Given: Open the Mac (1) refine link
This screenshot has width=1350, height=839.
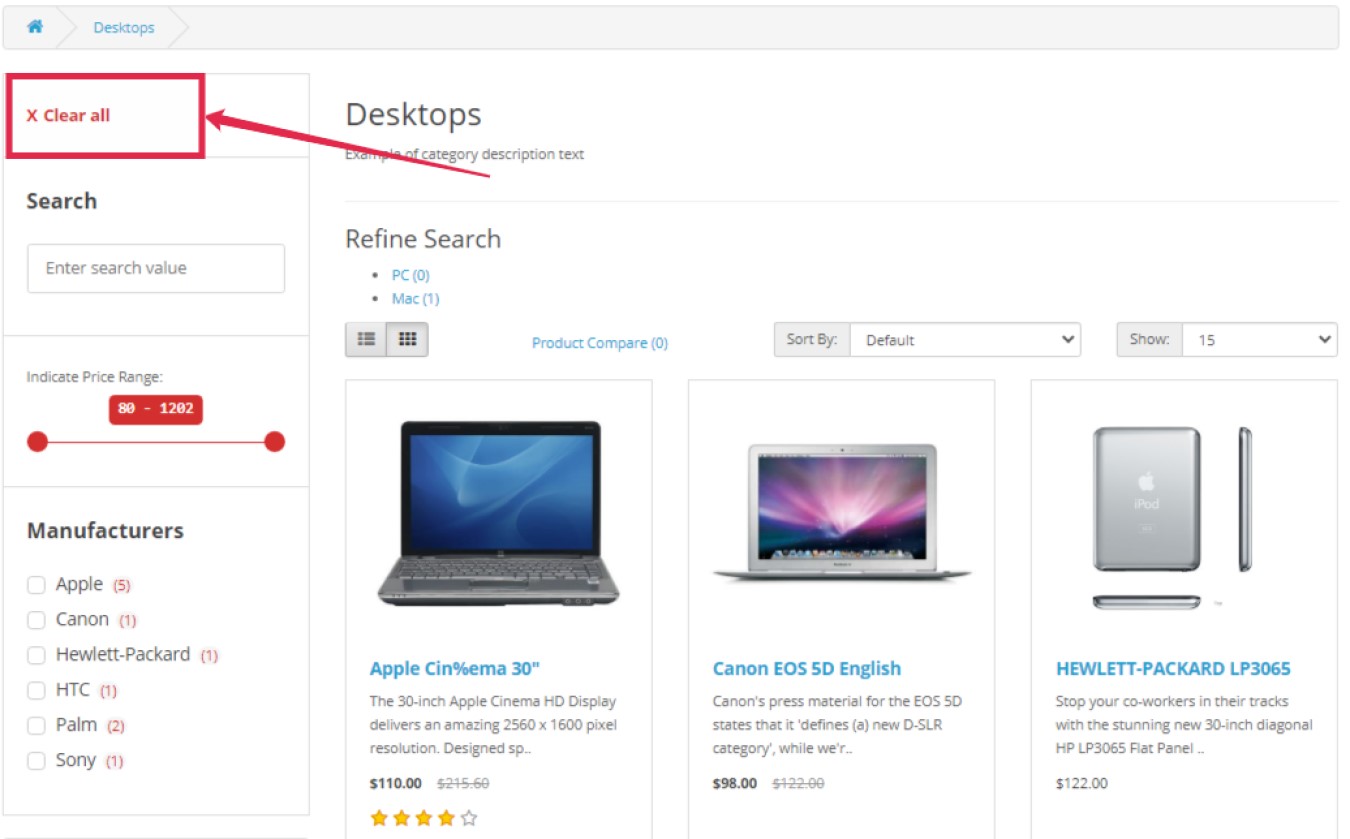Looking at the screenshot, I should [415, 298].
